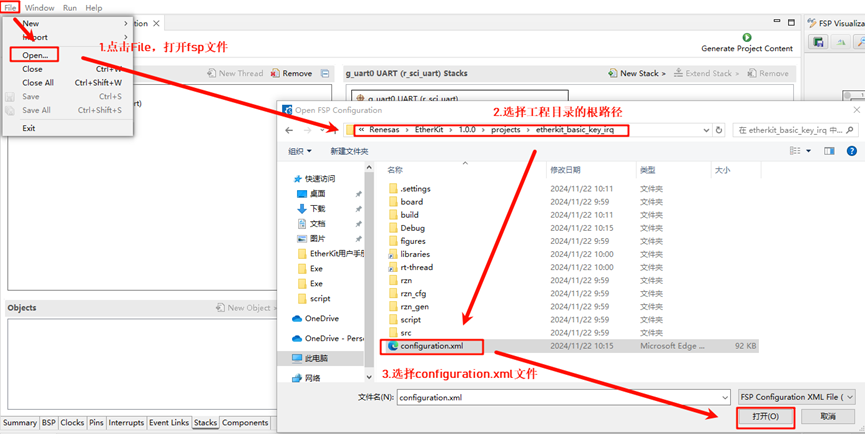Choose Open... in the File menu
Image resolution: width=865 pixels, height=434 pixels.
click(x=35, y=55)
